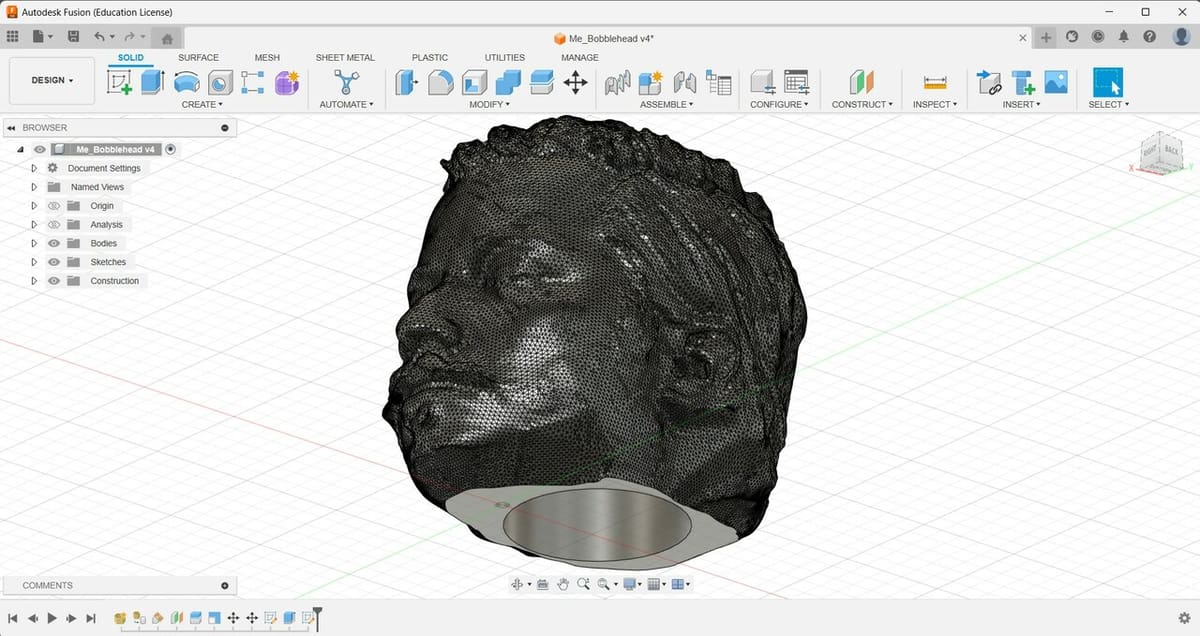Switch to the SURFACE tab

(198, 58)
